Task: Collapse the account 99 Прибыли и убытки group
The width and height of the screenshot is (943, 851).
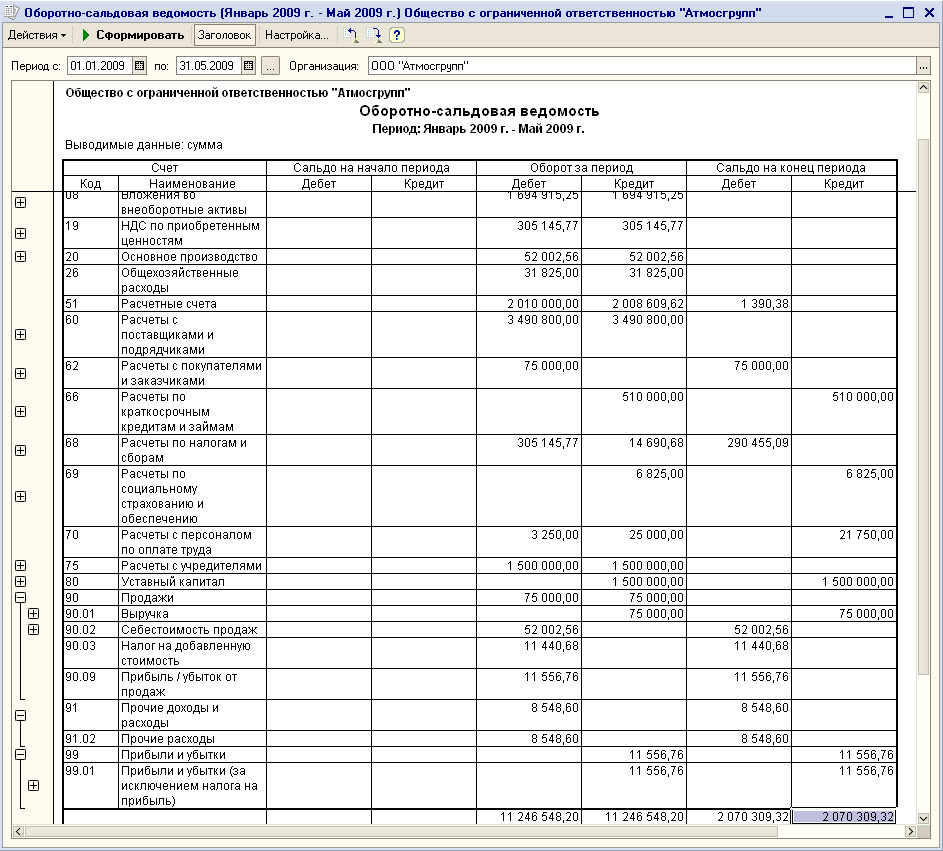Action: coord(20,755)
